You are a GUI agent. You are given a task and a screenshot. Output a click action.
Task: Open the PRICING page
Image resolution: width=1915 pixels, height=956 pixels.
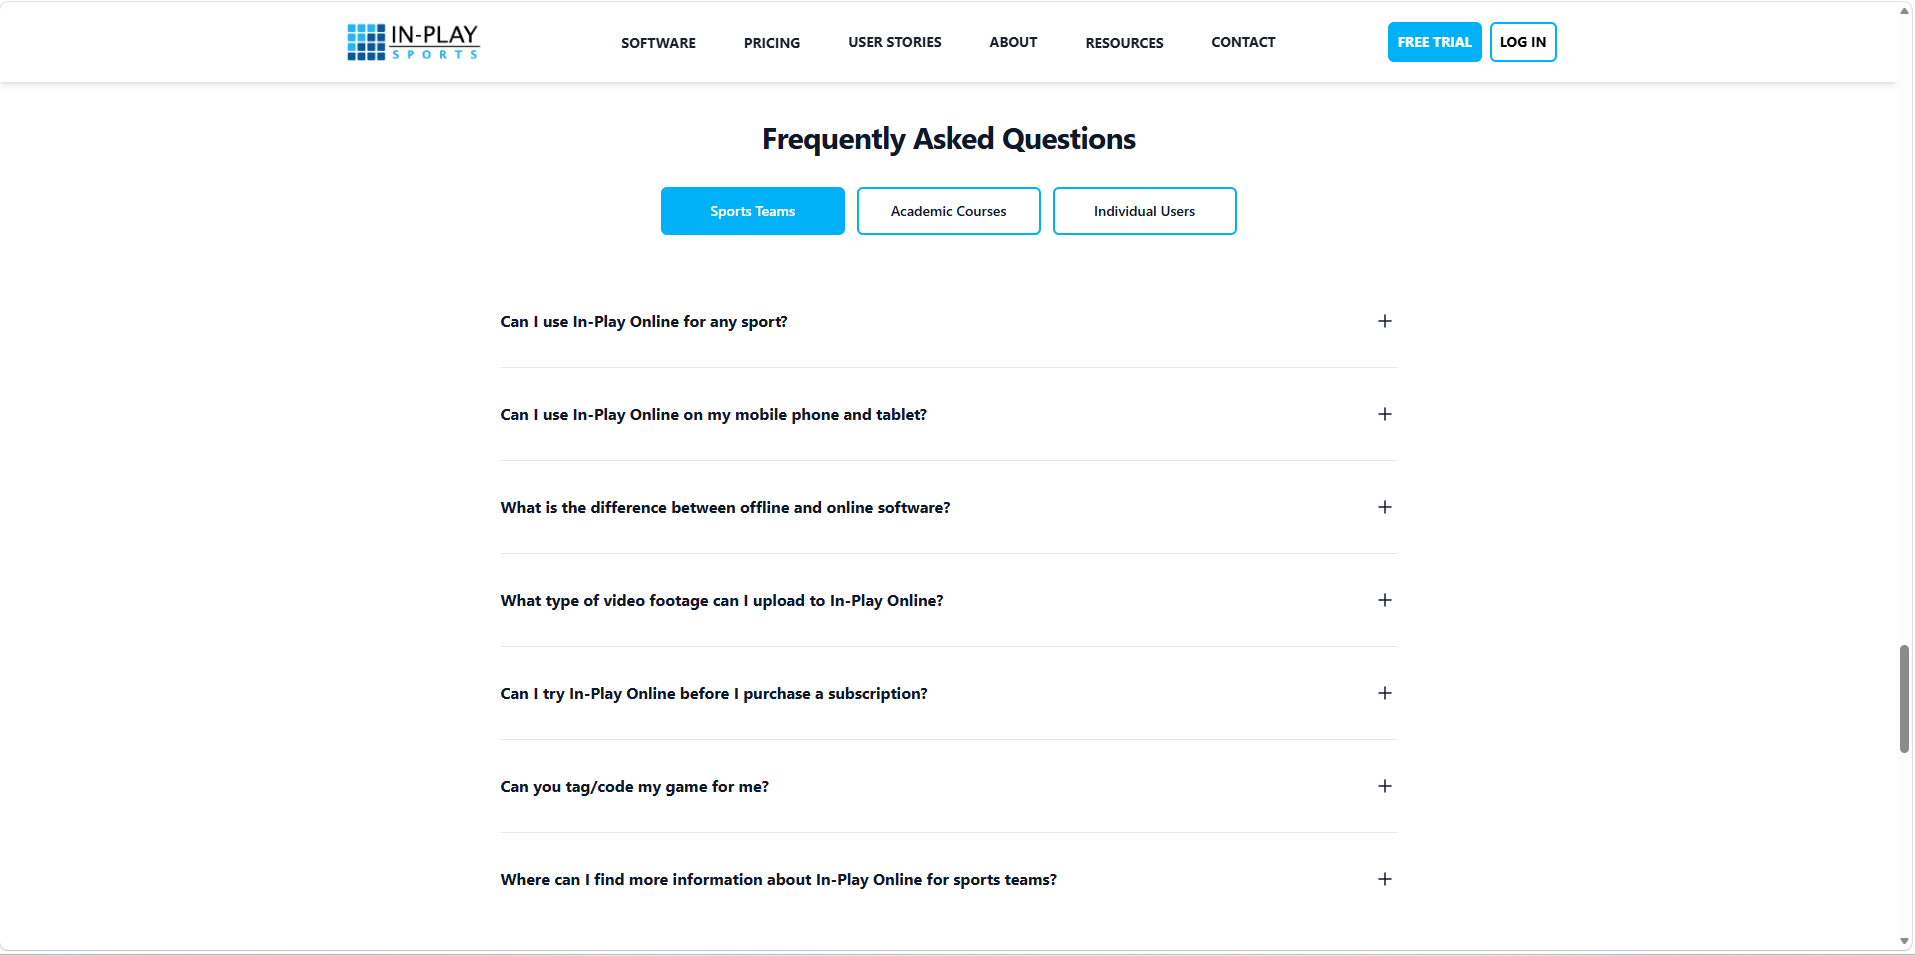click(x=771, y=42)
